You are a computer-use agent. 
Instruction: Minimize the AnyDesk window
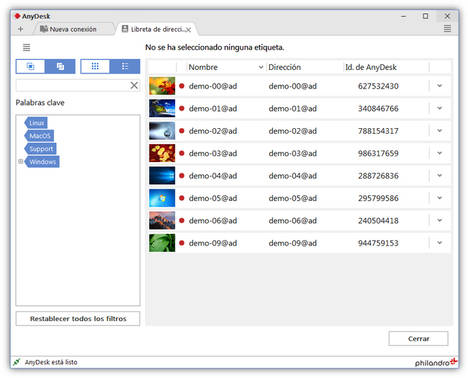[403, 16]
